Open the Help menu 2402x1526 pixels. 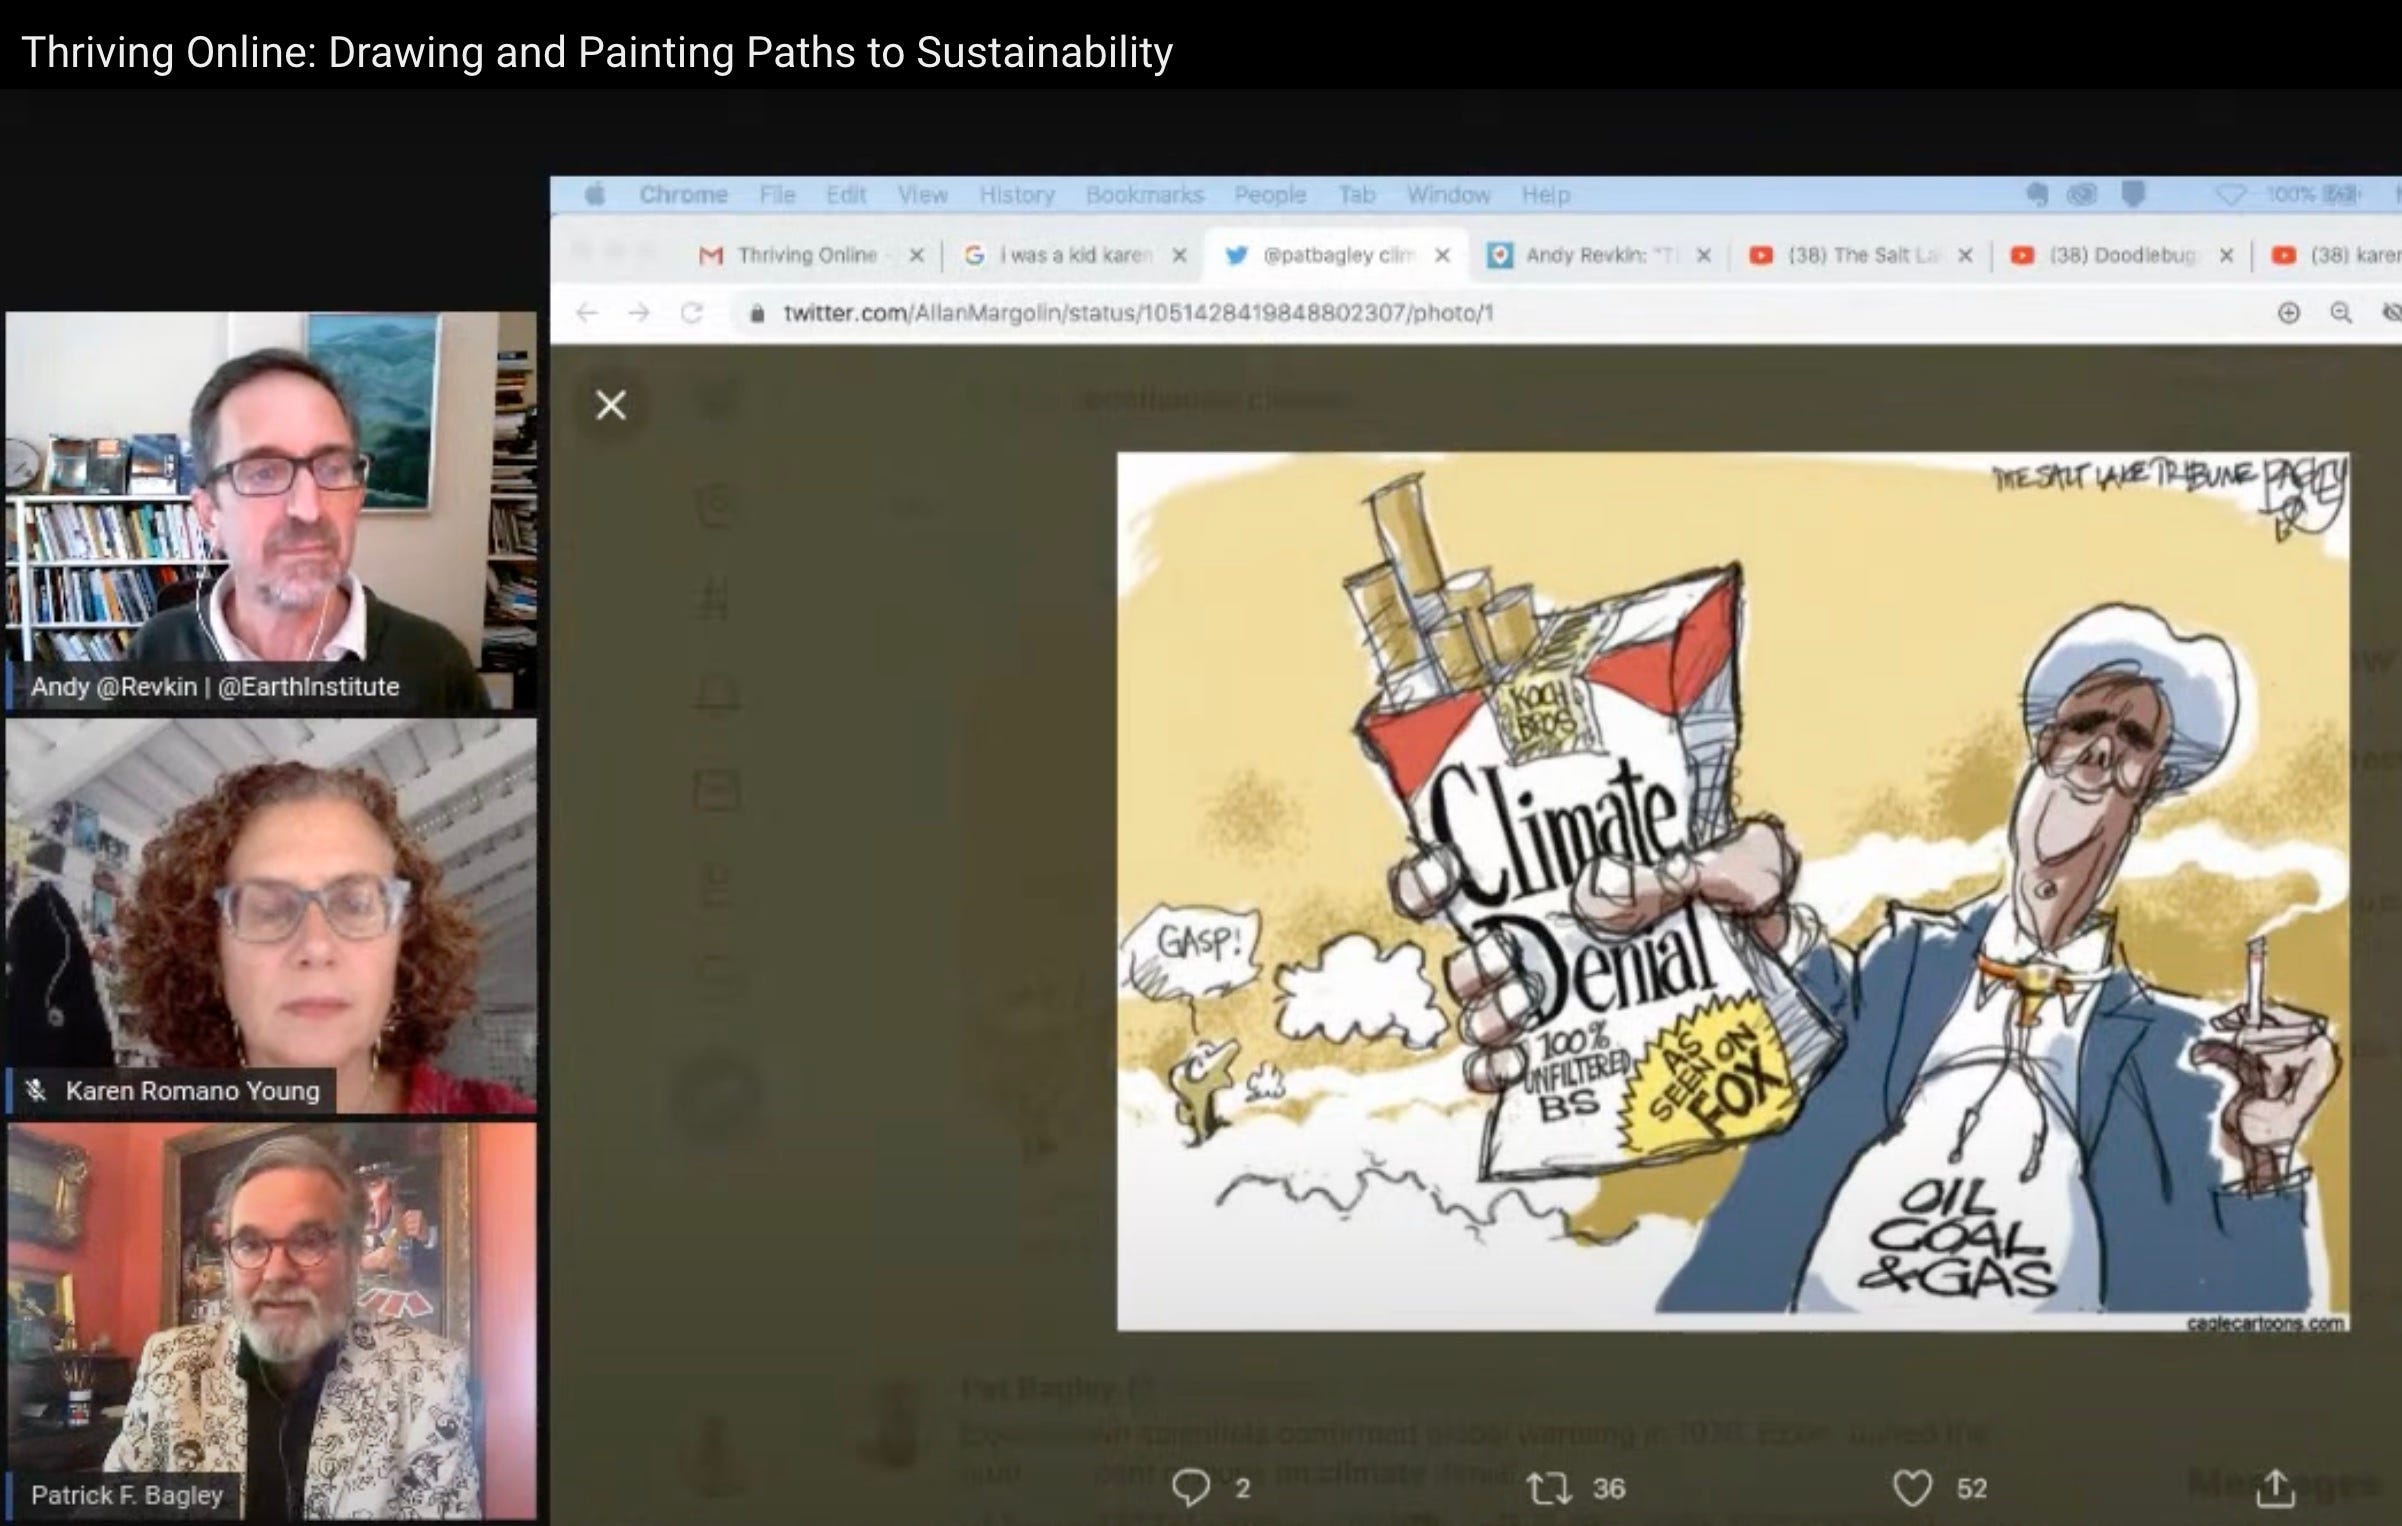(x=1546, y=195)
